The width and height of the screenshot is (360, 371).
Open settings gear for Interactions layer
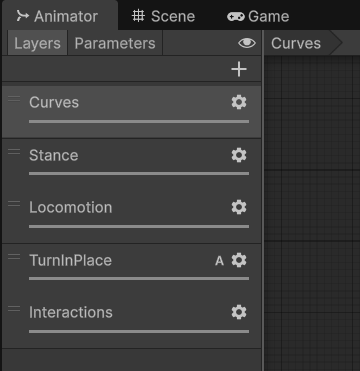click(x=239, y=312)
